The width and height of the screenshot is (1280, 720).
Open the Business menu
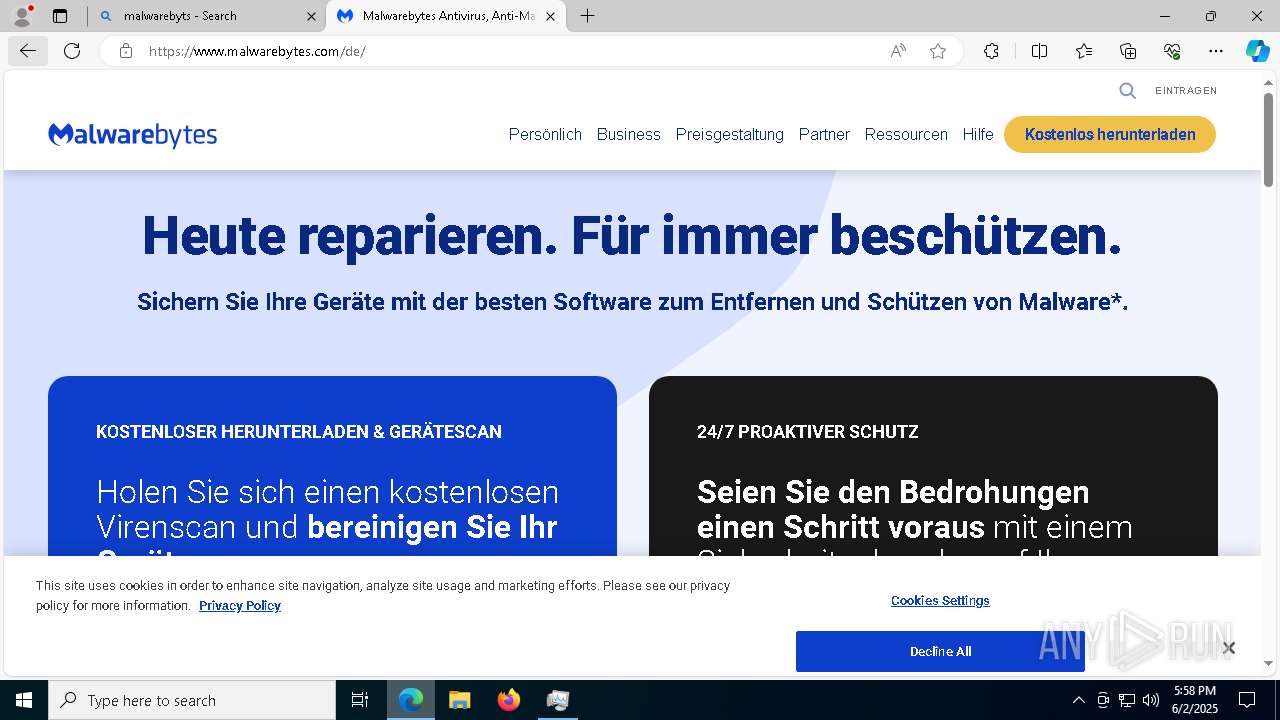[x=628, y=134]
